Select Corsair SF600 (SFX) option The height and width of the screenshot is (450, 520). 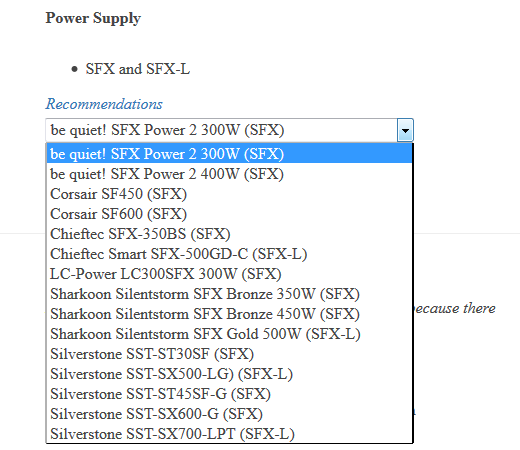point(229,214)
